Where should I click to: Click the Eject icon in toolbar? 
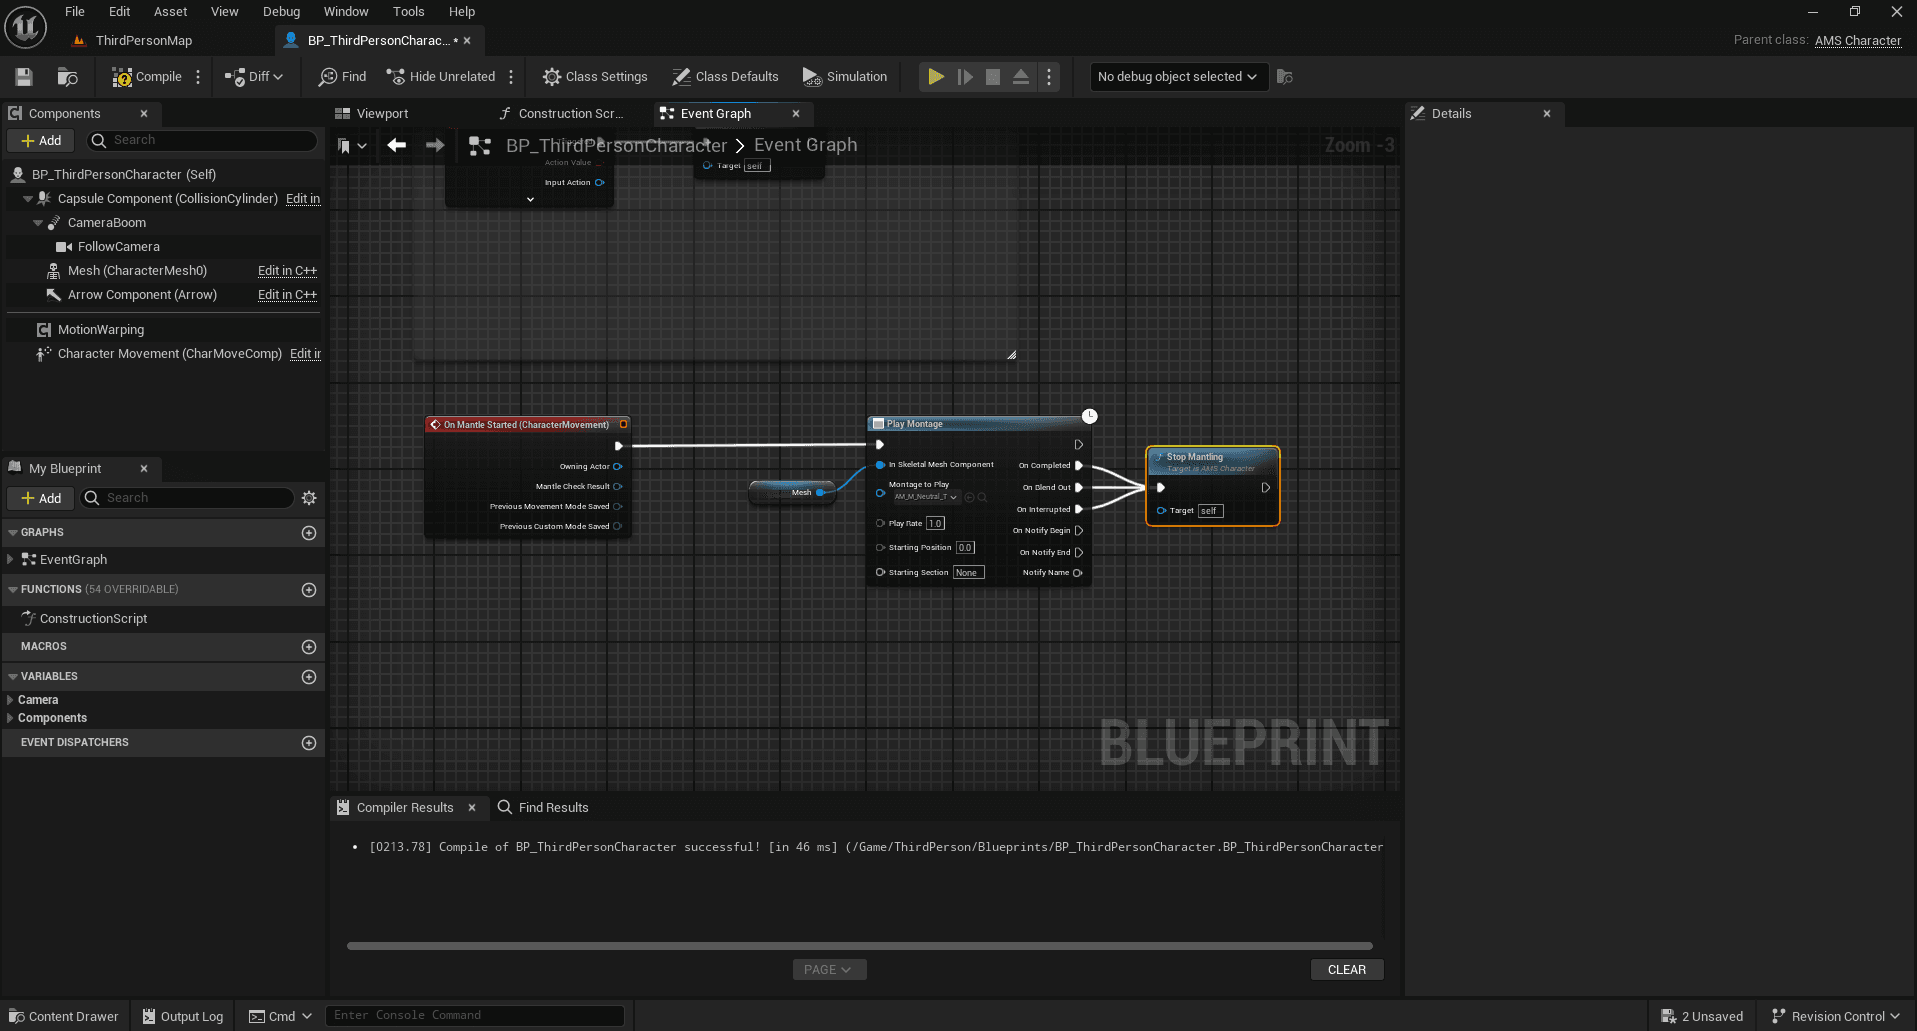[1021, 77]
